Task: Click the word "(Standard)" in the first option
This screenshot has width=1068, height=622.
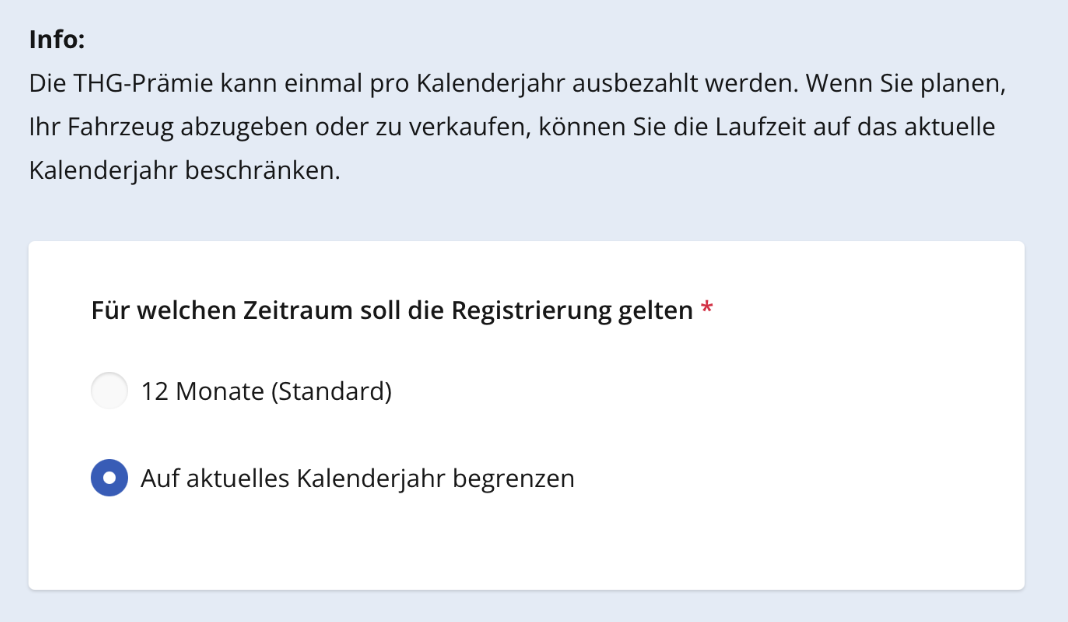Action: click(331, 391)
